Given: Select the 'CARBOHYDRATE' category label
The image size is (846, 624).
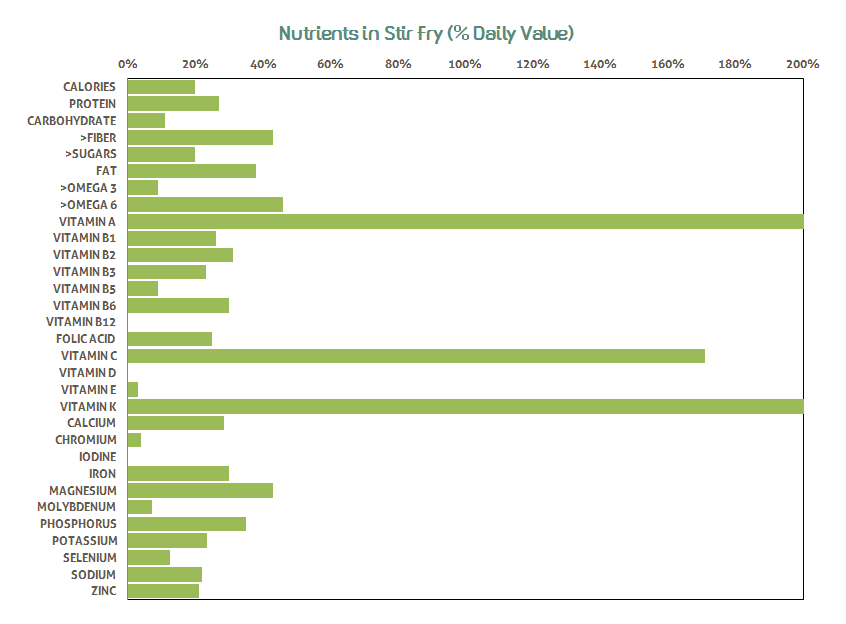Looking at the screenshot, I should point(72,121).
